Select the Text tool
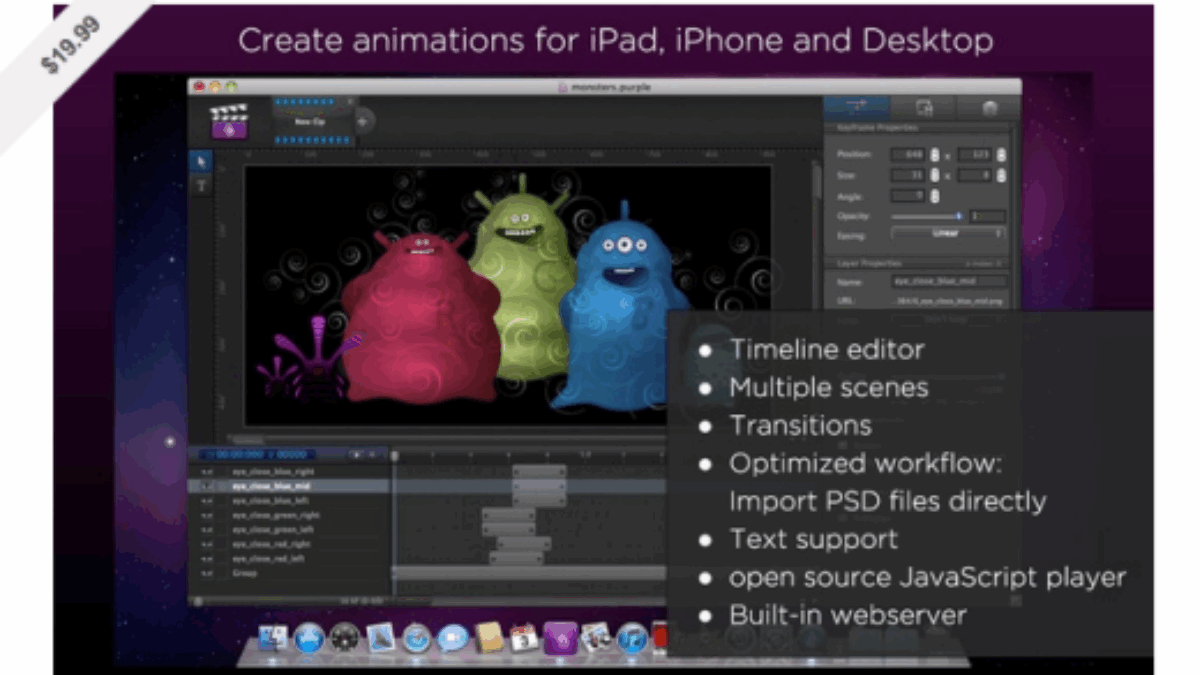This screenshot has height=675, width=1200. (201, 185)
